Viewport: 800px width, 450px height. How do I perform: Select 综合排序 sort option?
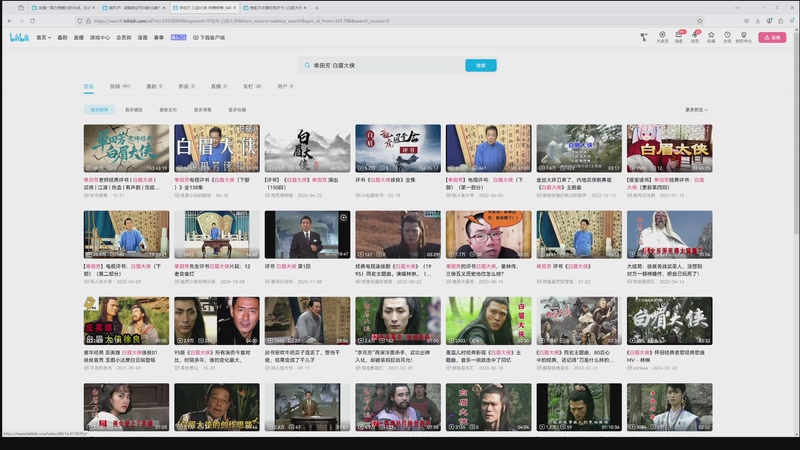pyautogui.click(x=99, y=110)
